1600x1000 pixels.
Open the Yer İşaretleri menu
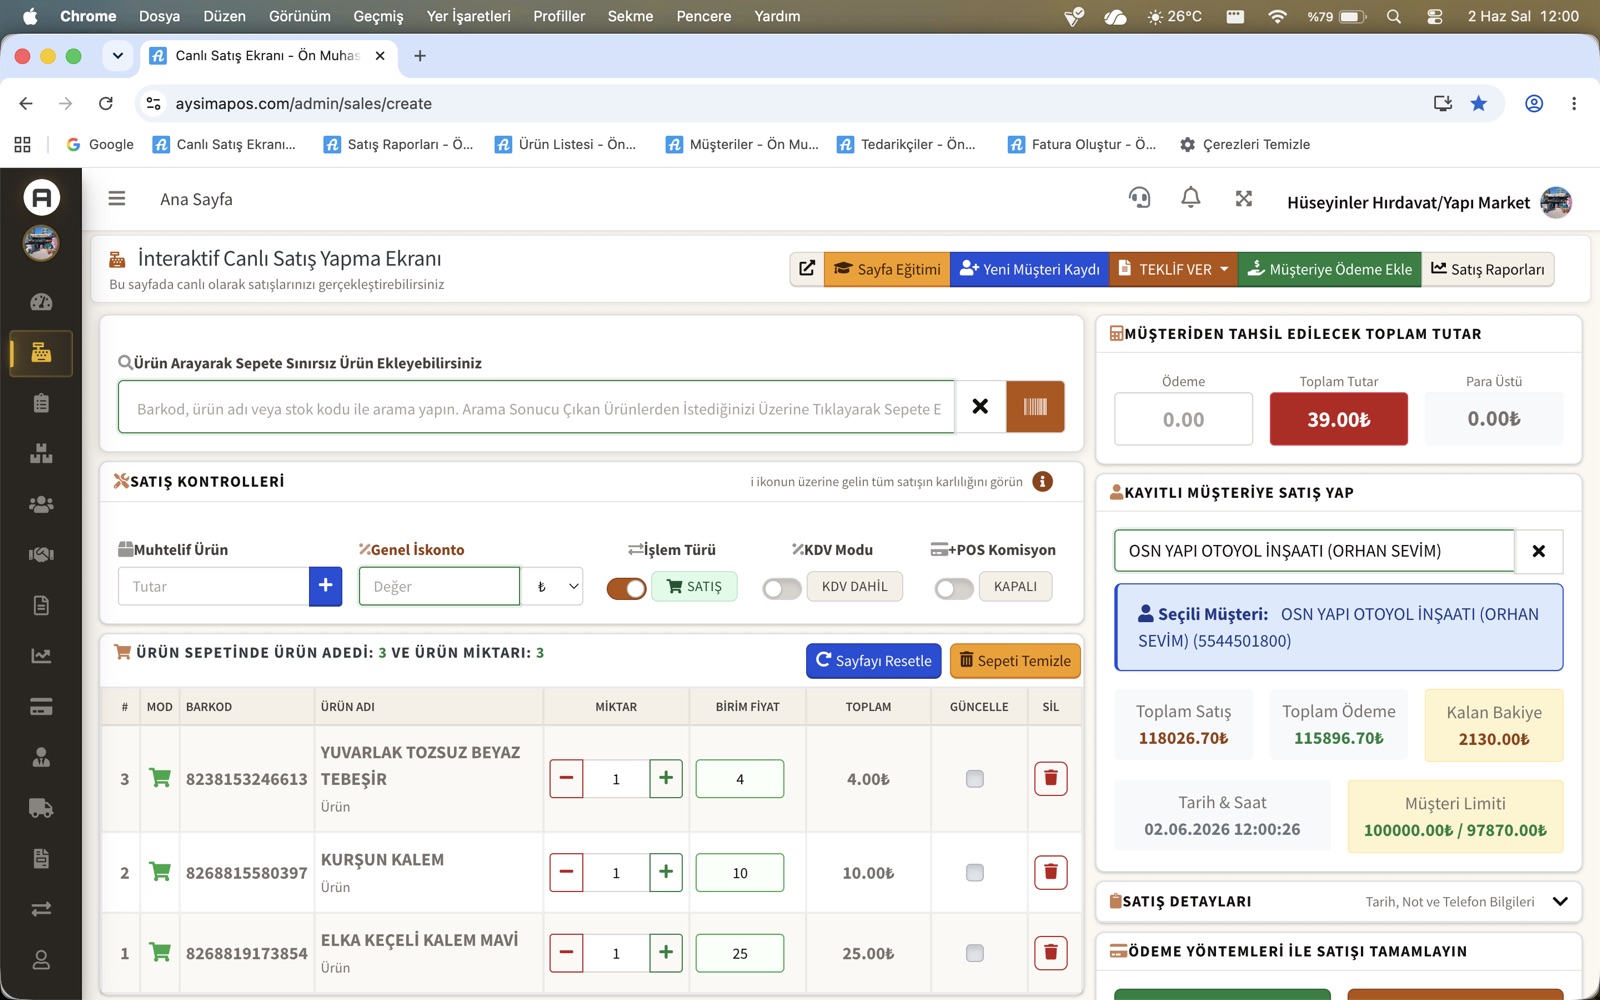[468, 16]
